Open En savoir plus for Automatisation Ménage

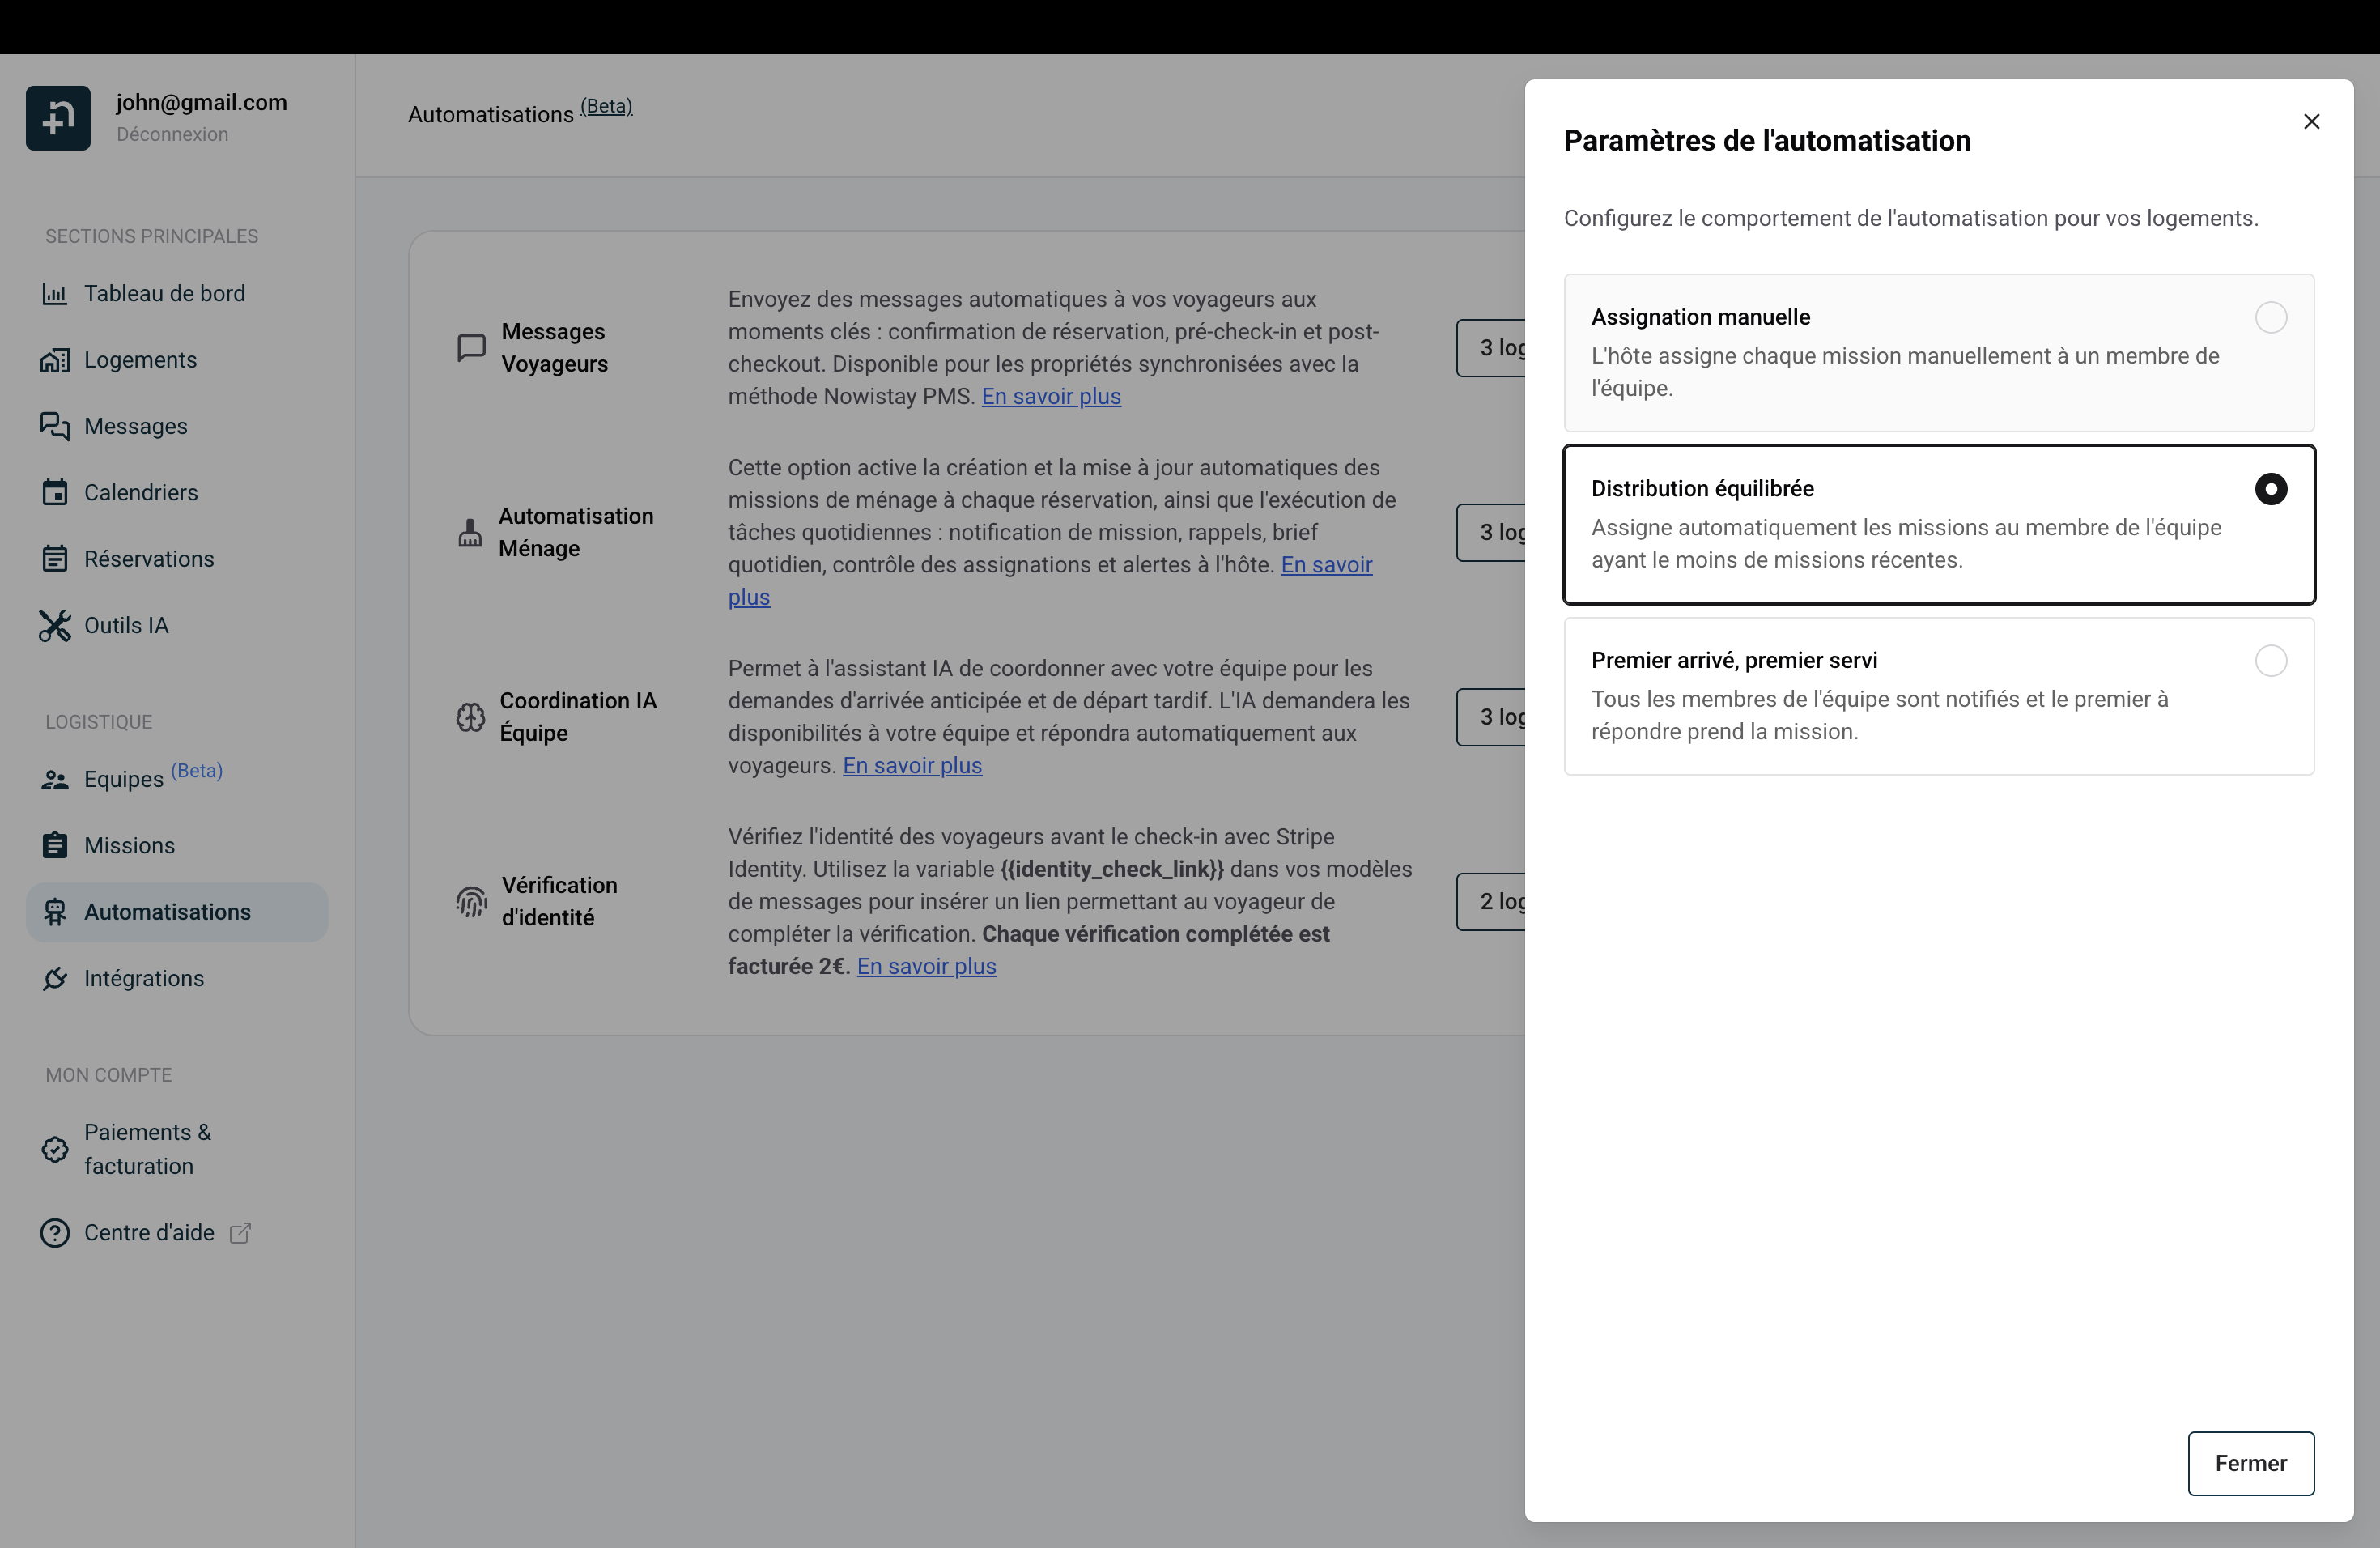point(1326,565)
